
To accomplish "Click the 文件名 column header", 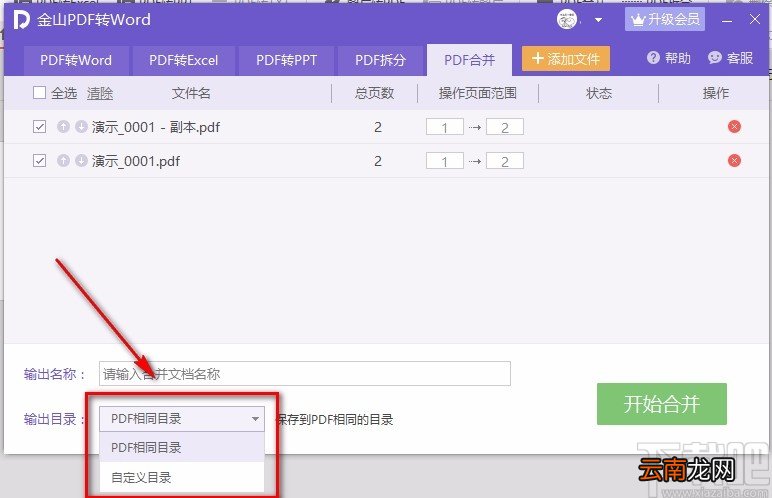I will tap(191, 93).
